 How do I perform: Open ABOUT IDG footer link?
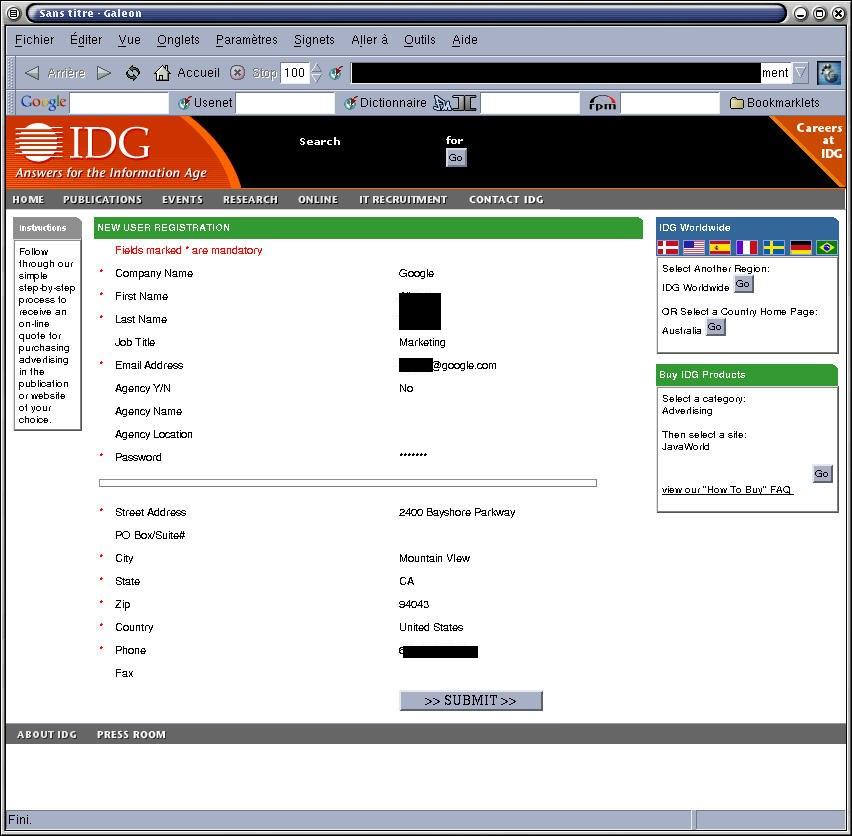click(x=47, y=734)
